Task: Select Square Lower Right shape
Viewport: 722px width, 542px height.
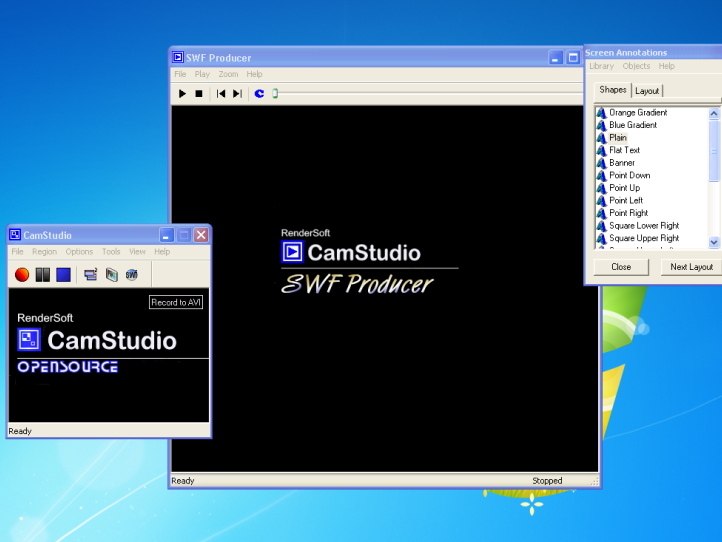Action: pos(644,225)
